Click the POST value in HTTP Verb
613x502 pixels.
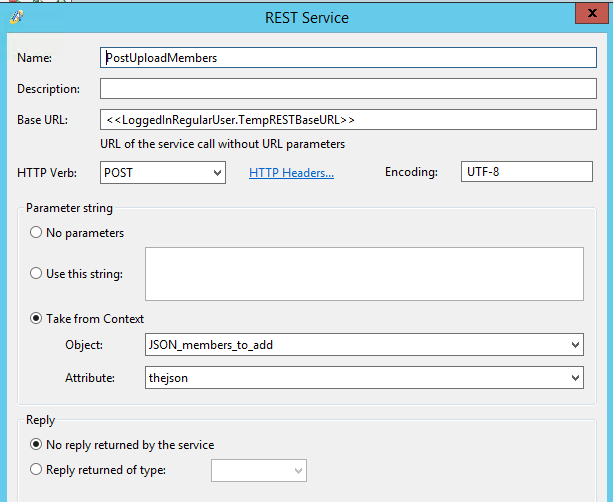(x=118, y=172)
